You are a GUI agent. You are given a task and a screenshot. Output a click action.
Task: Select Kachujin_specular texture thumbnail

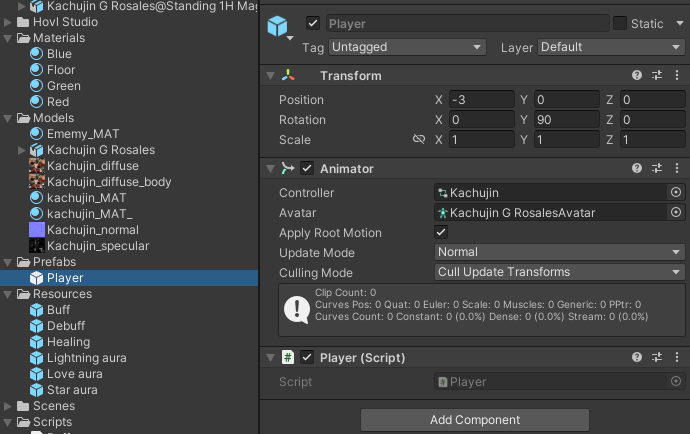pyautogui.click(x=37, y=246)
